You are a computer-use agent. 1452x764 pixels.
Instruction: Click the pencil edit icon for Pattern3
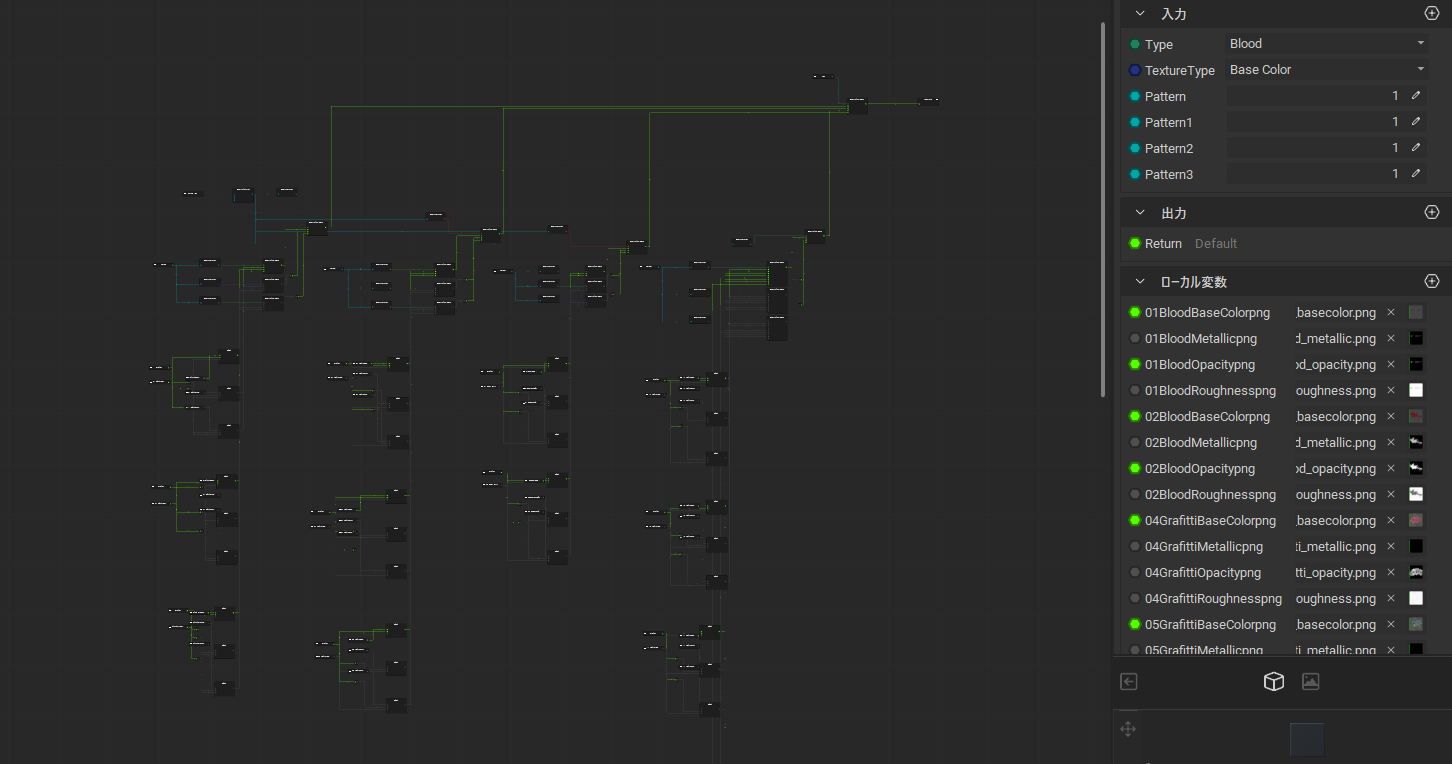[1416, 174]
